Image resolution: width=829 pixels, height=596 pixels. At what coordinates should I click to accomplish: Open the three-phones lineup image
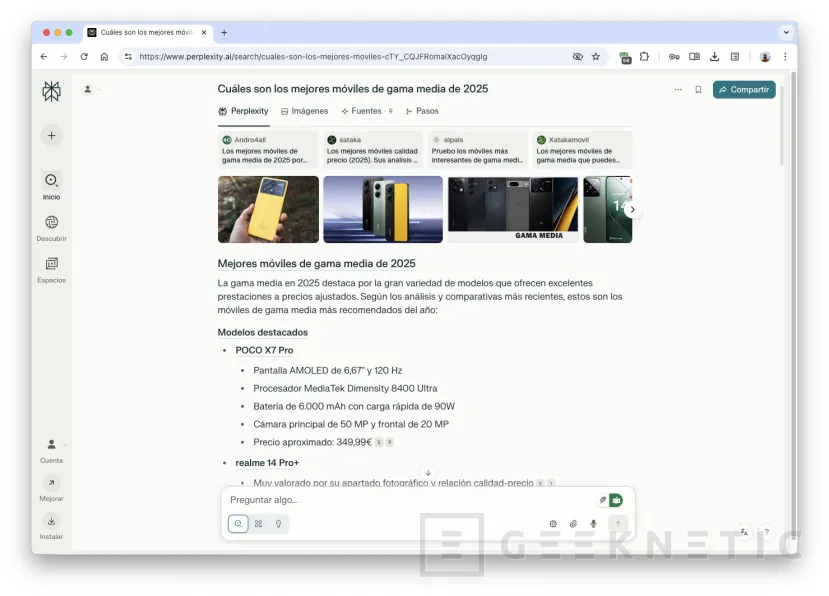pyautogui.click(x=383, y=209)
